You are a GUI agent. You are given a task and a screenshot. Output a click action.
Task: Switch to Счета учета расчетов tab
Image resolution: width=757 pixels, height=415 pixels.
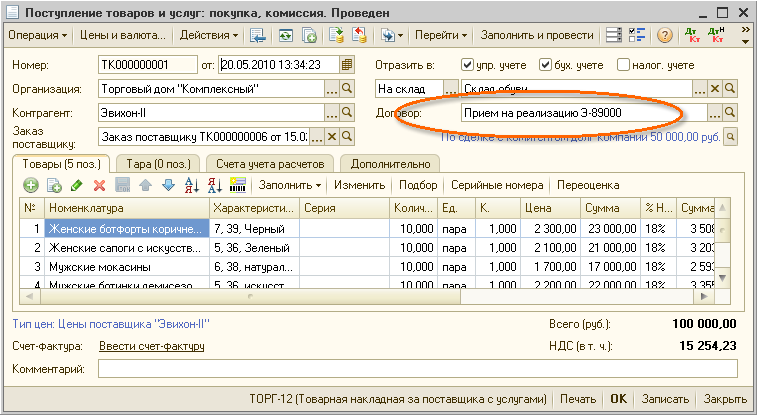[270, 164]
